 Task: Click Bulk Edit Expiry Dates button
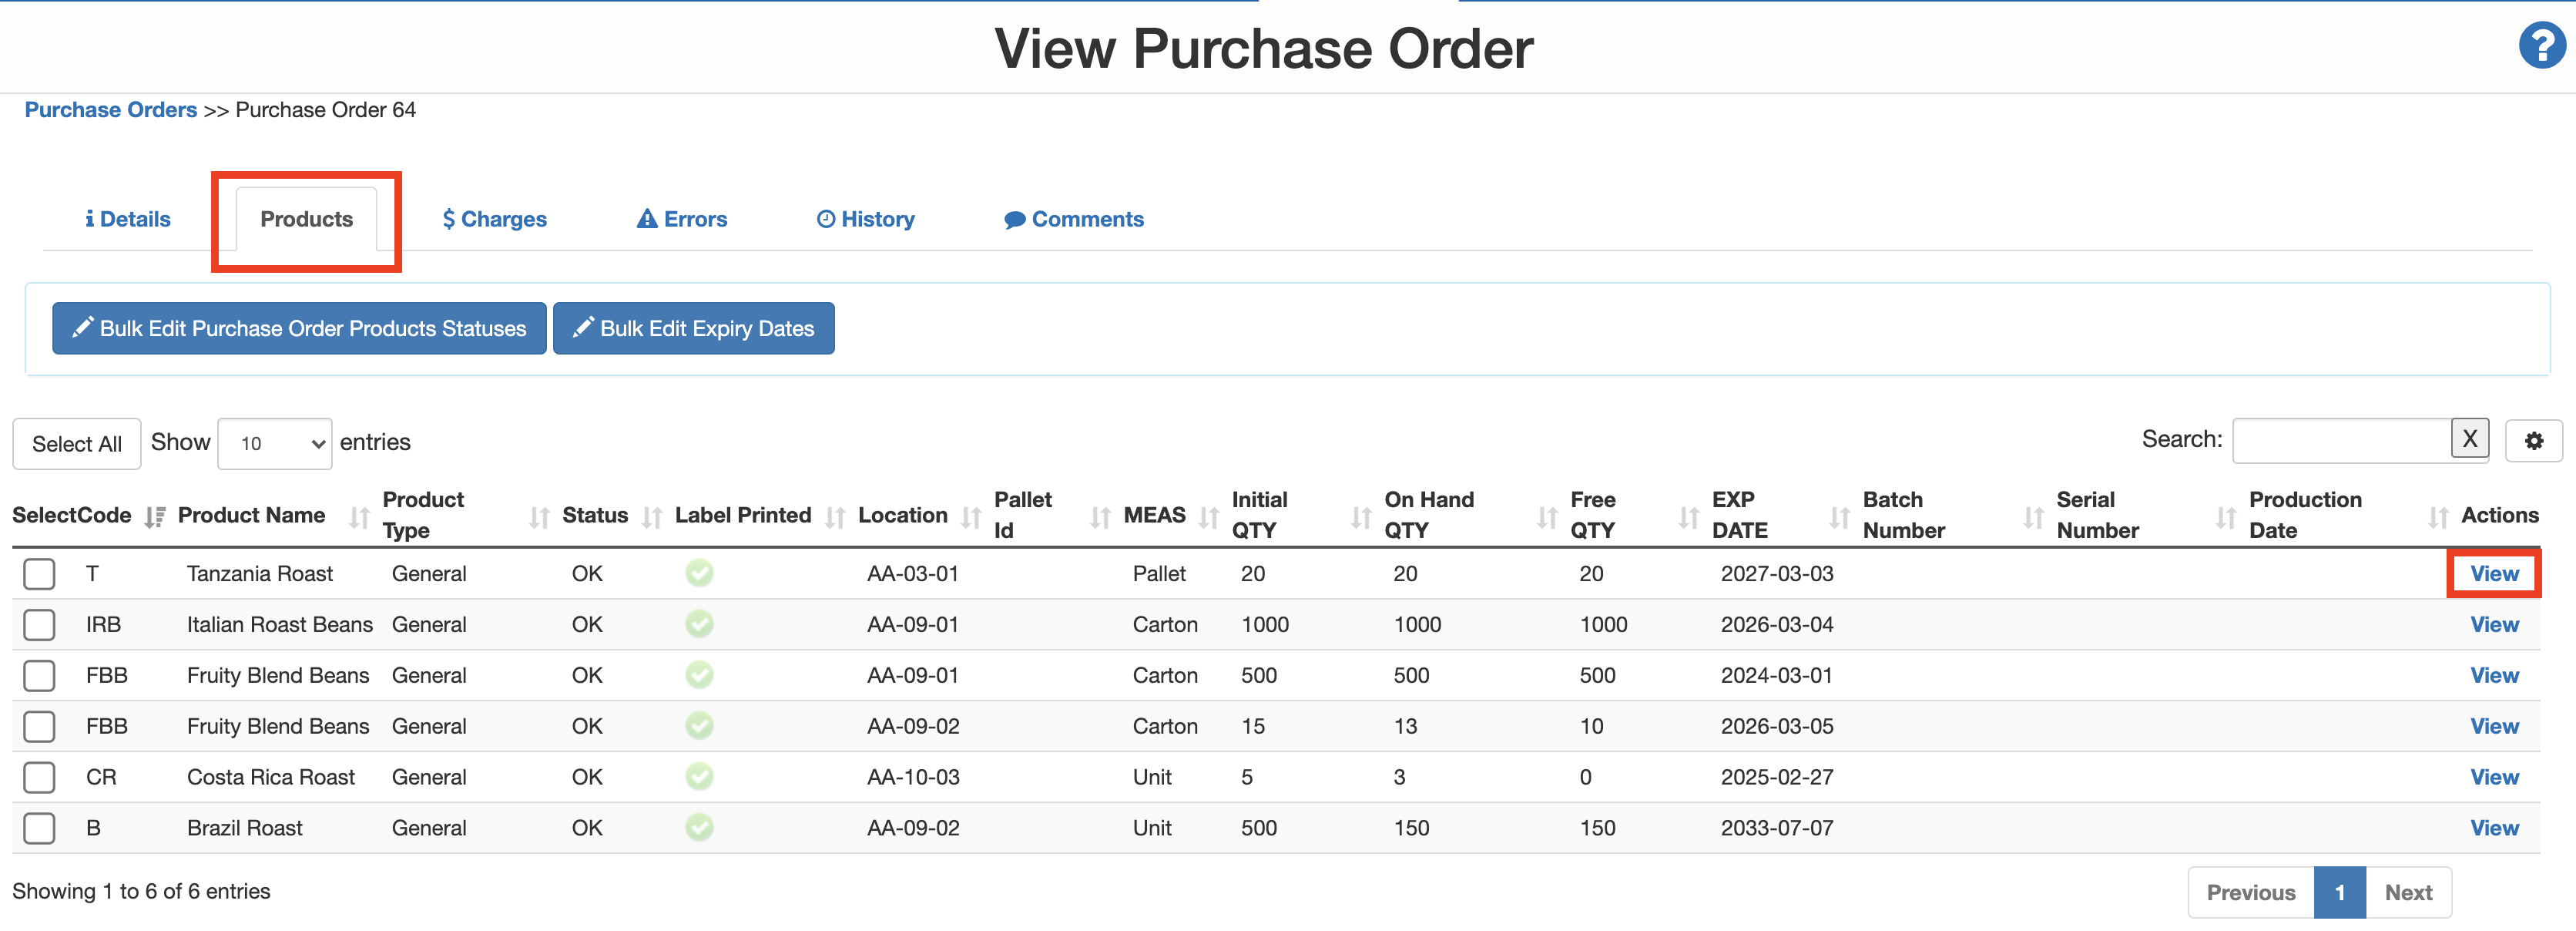[x=693, y=328]
